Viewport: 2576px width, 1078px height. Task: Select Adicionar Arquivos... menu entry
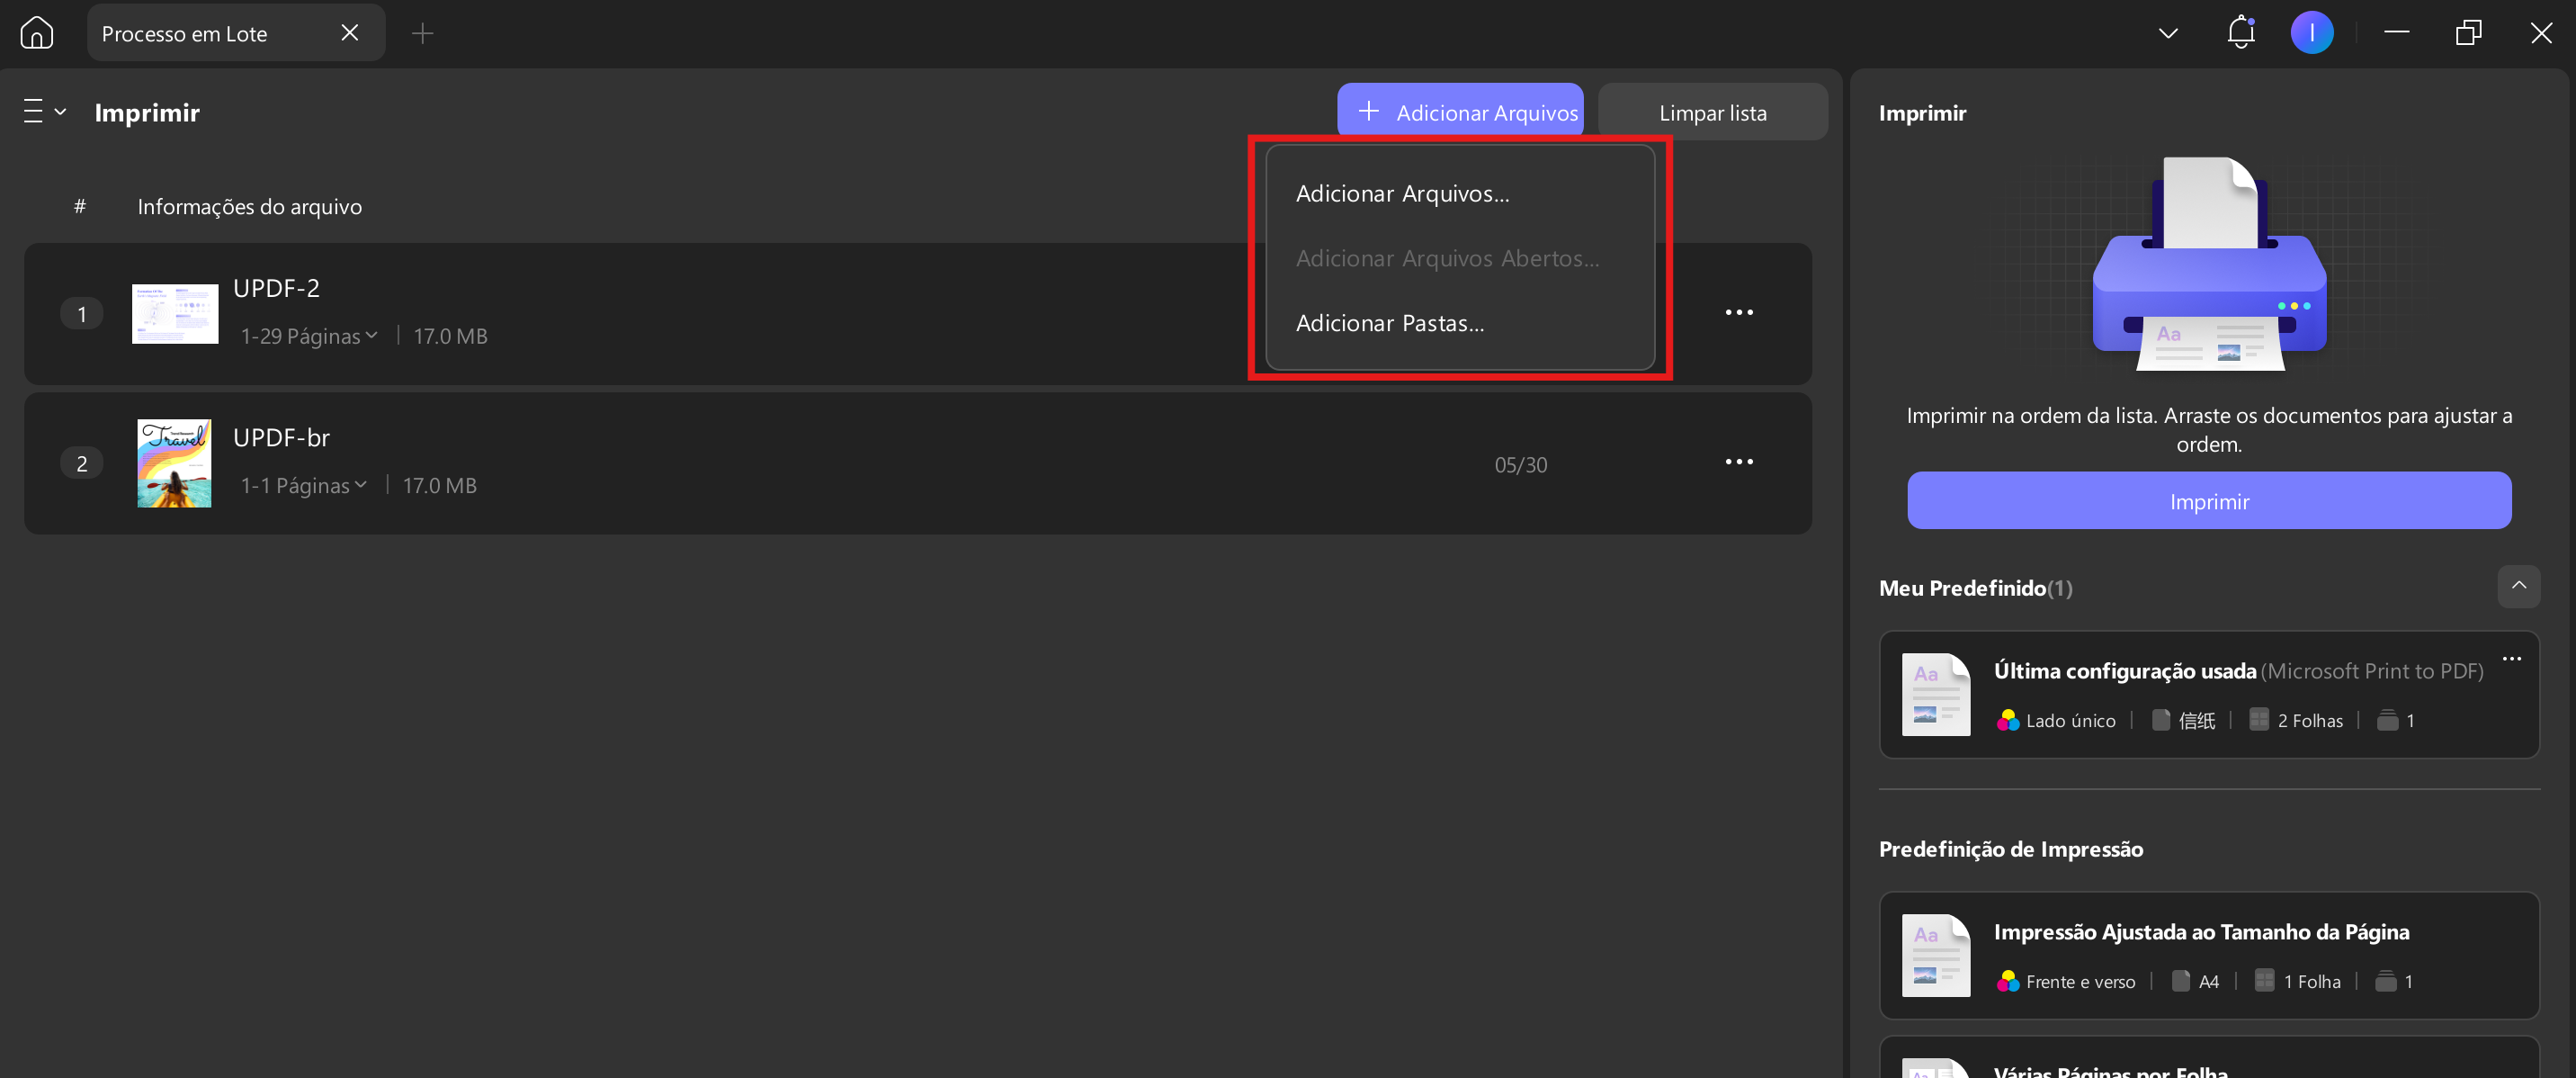(1460, 194)
